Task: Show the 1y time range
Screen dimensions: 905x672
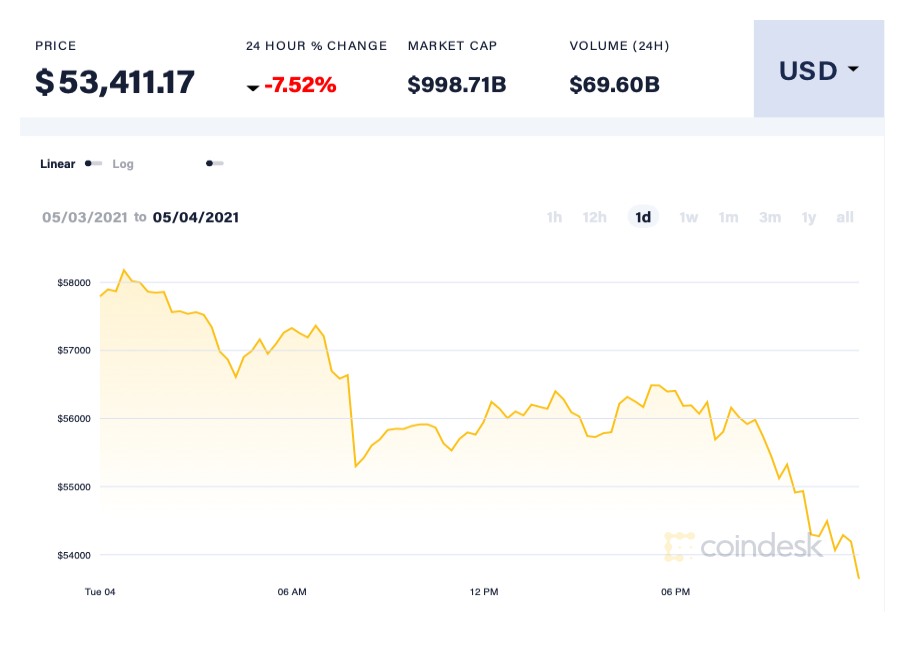Action: click(x=809, y=217)
